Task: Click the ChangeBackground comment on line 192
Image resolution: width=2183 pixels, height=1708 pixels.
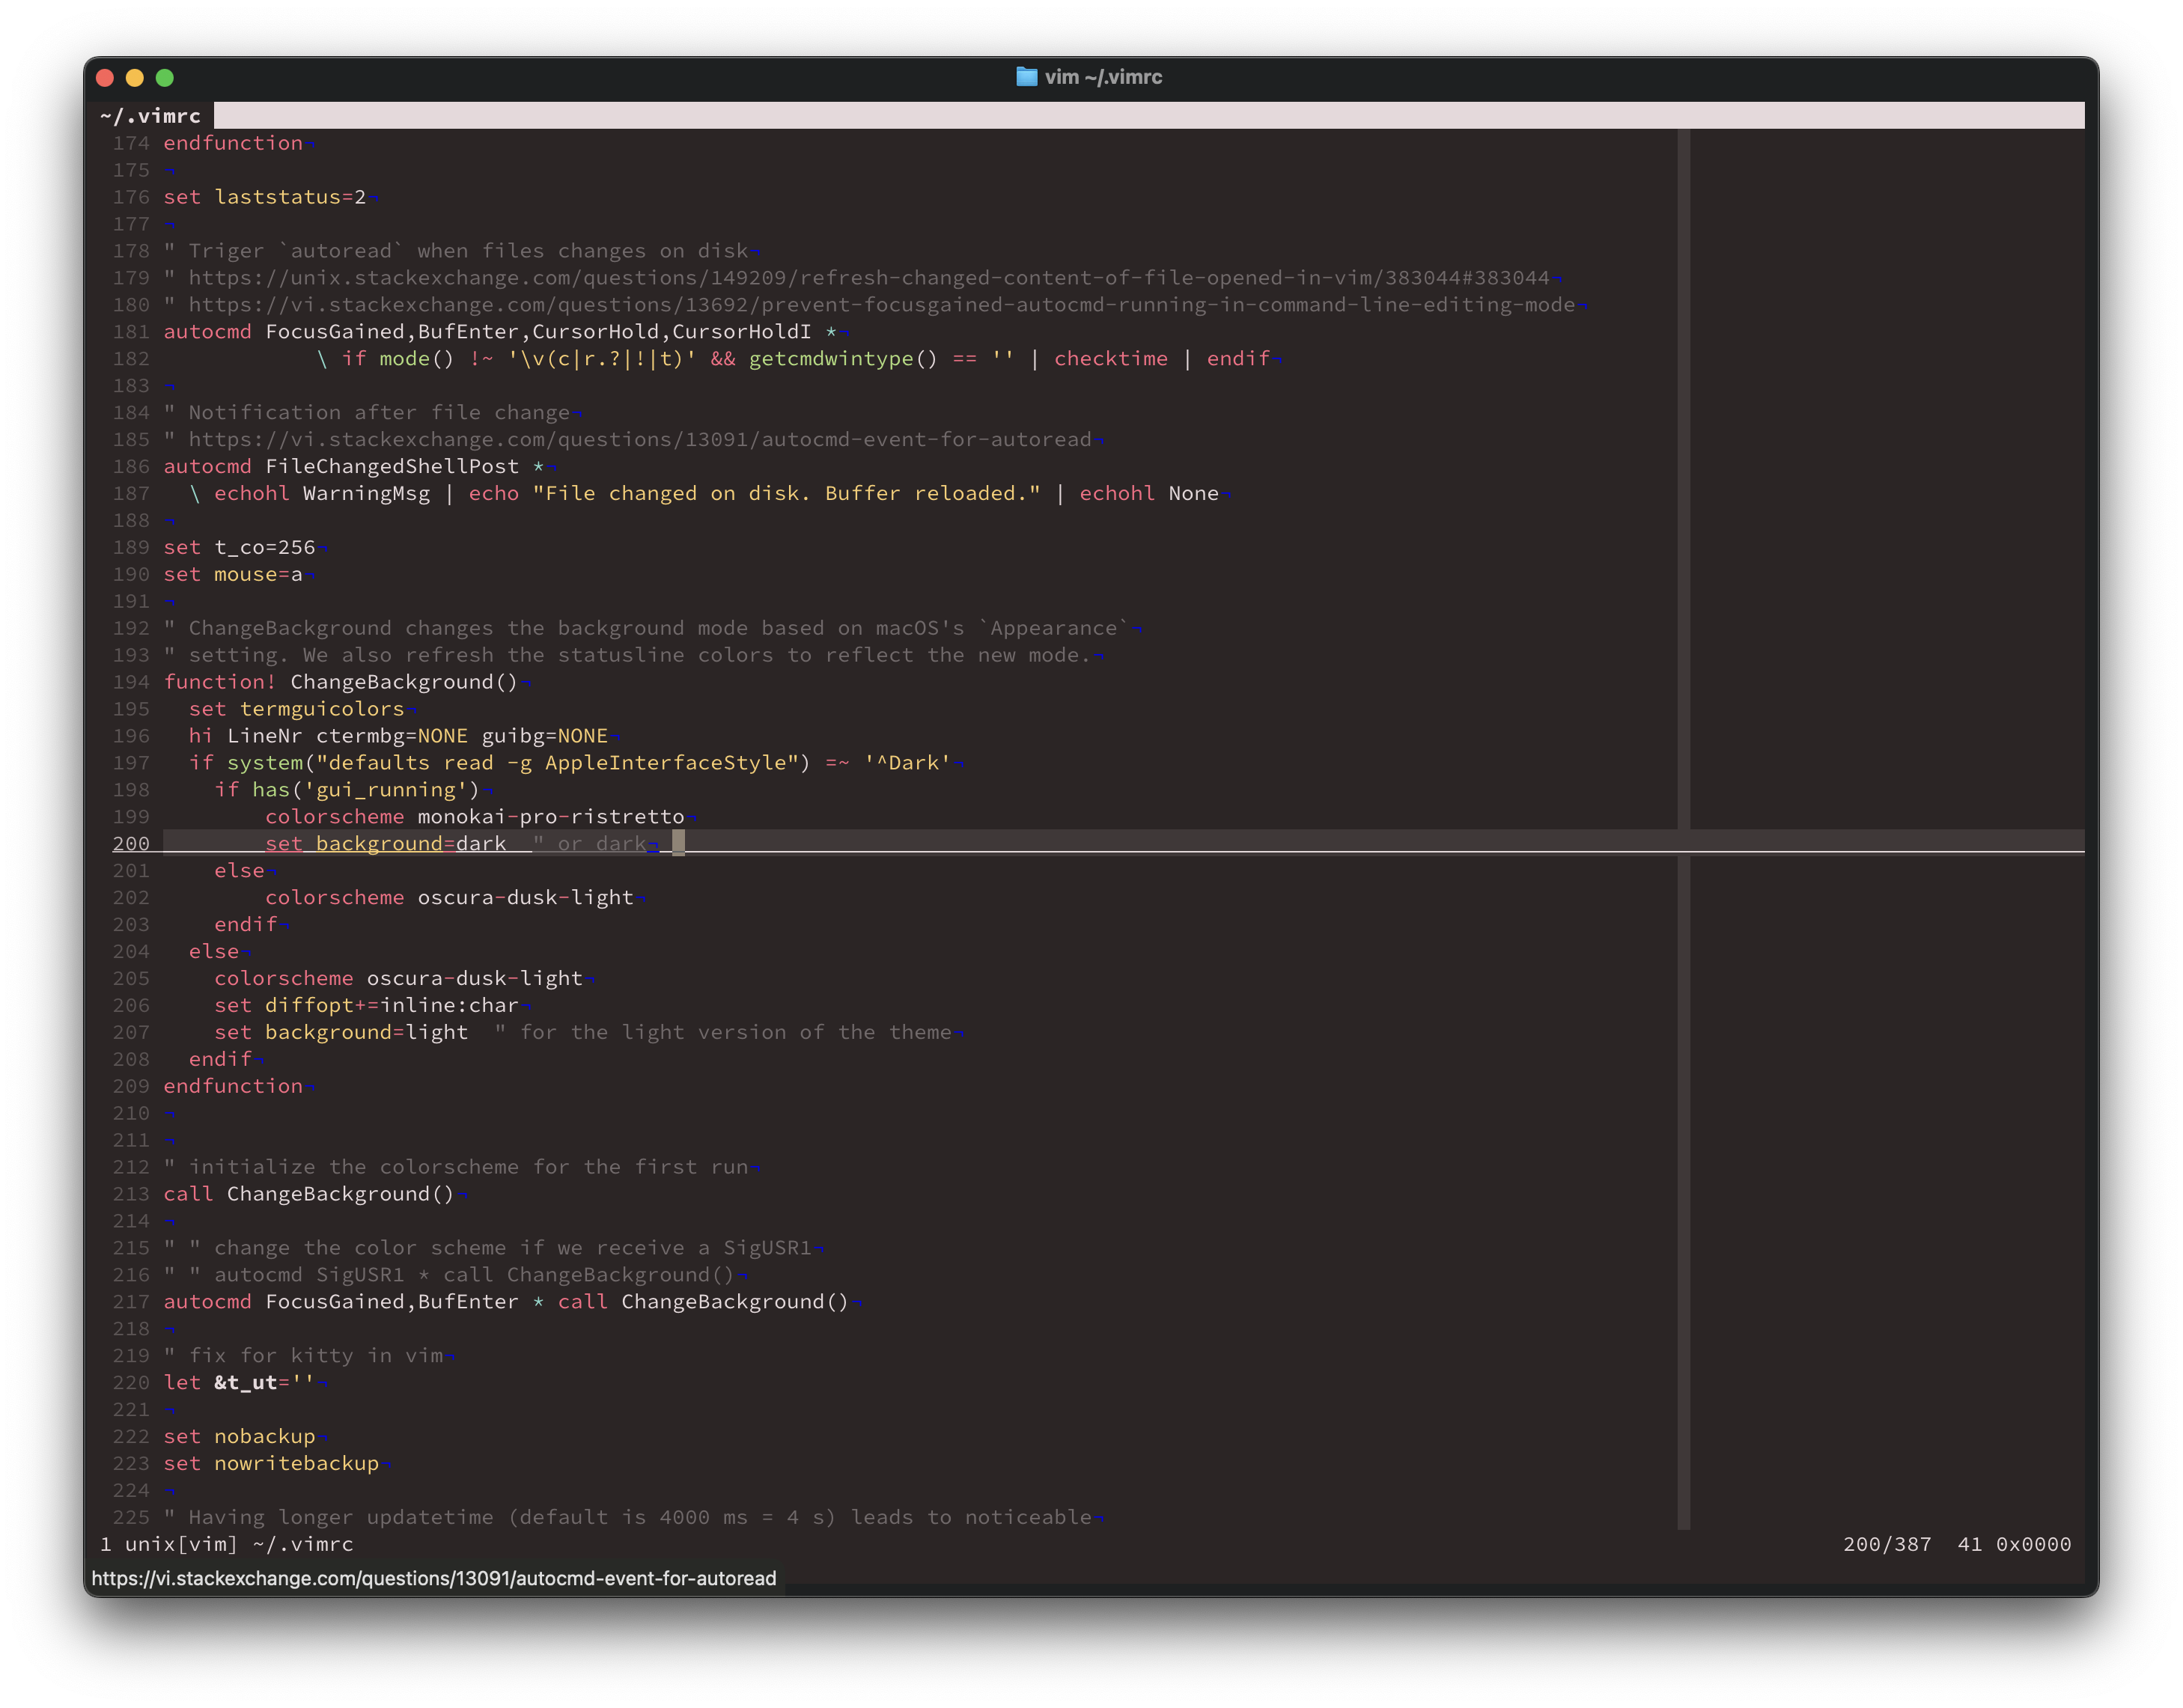Action: [646, 629]
